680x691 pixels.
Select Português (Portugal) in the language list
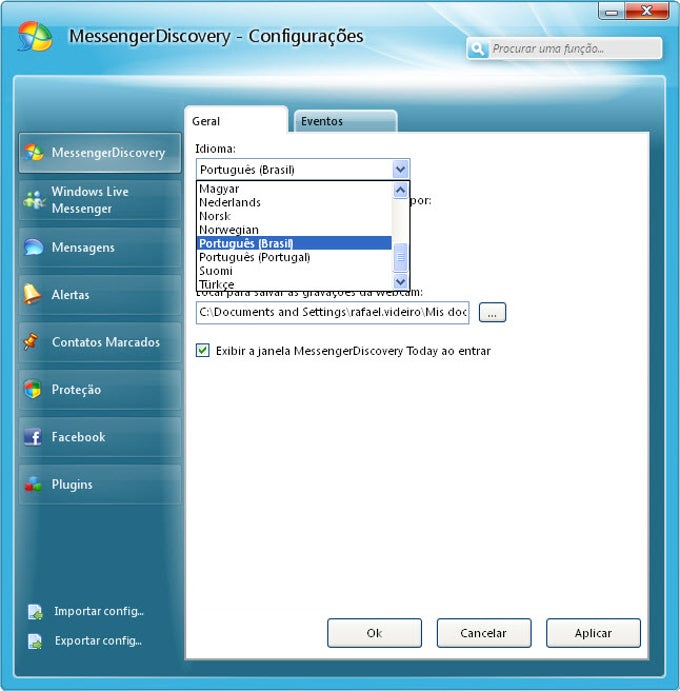click(x=294, y=257)
